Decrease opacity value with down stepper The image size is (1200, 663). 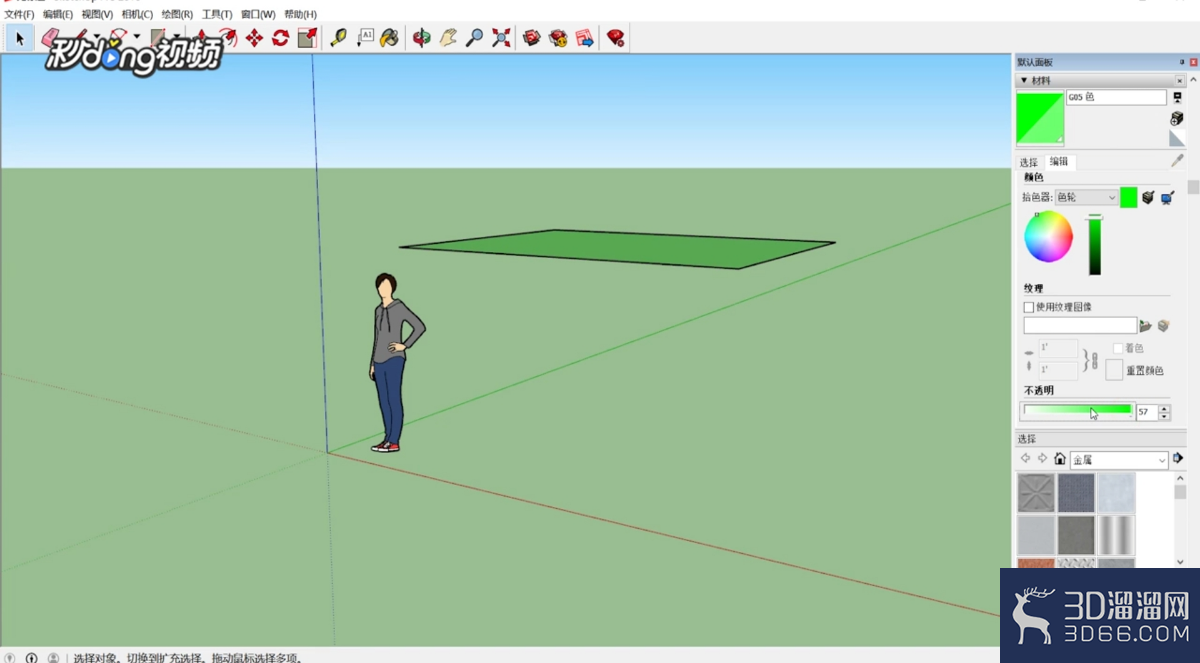(1165, 416)
